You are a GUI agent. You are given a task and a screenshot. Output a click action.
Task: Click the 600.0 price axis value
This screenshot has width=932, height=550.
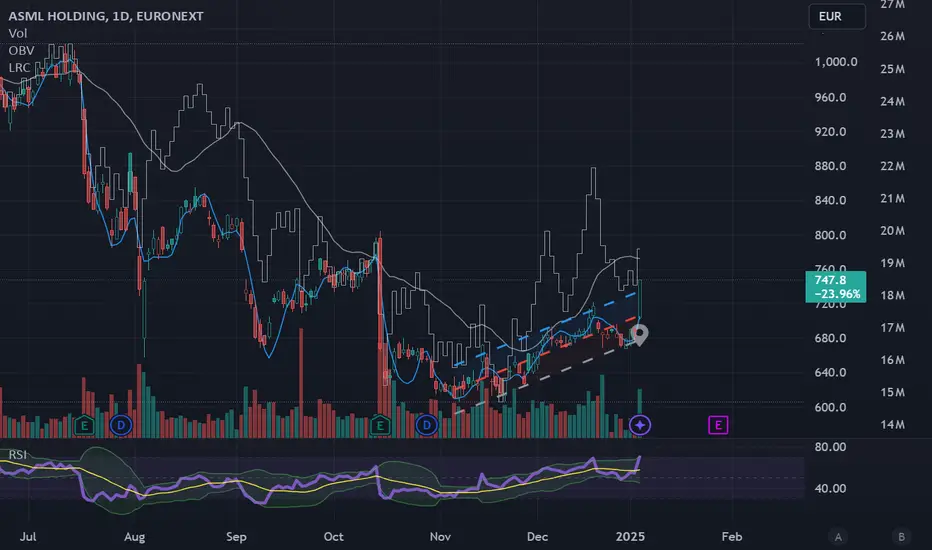(830, 407)
